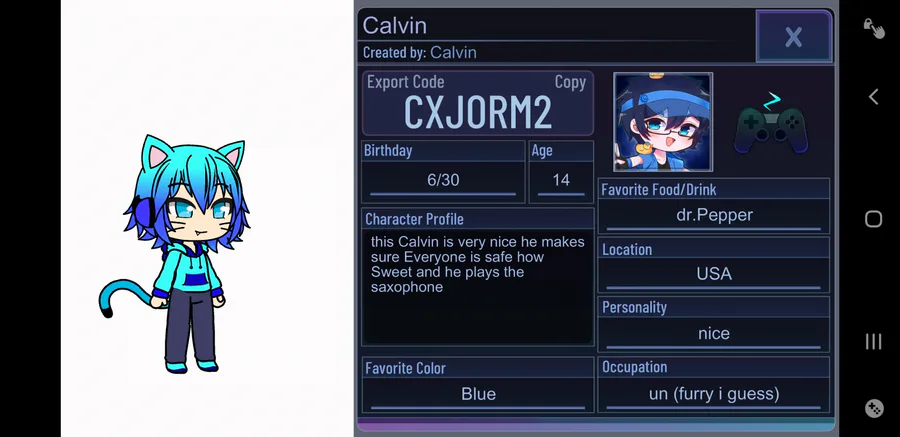Close the Calvin profile panel with X
This screenshot has width=900, height=437.
click(794, 36)
